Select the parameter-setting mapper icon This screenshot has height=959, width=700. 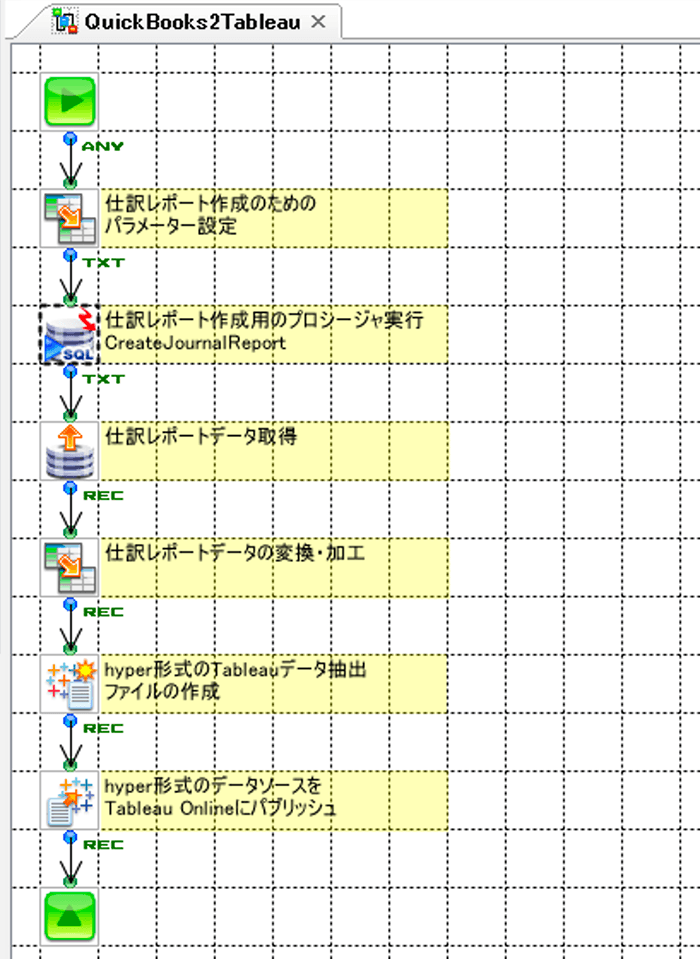click(x=70, y=218)
